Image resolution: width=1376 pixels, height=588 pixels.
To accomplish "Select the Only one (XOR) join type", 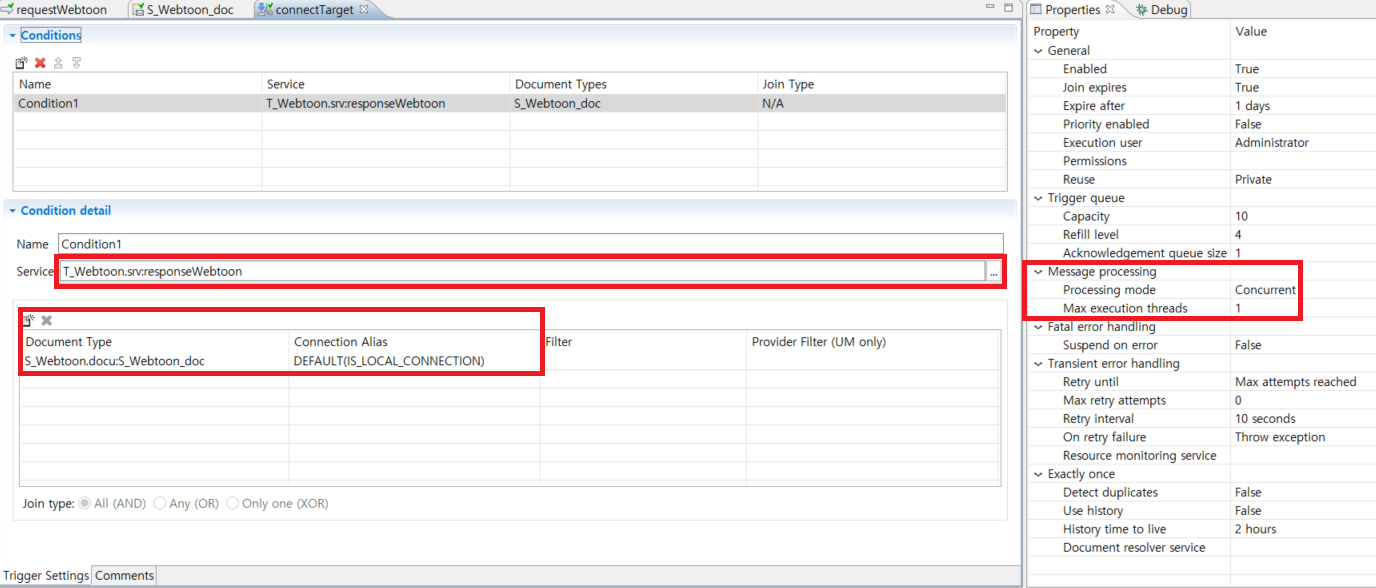I will tap(233, 504).
